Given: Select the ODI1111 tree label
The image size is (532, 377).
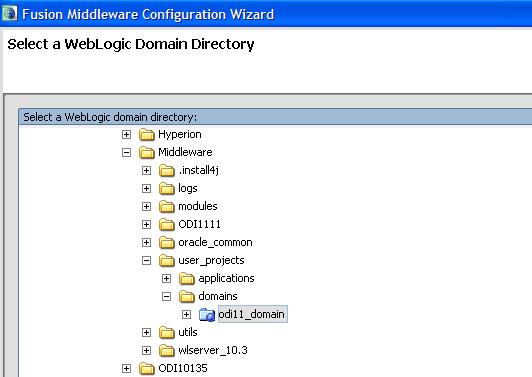Looking at the screenshot, I should [x=200, y=224].
